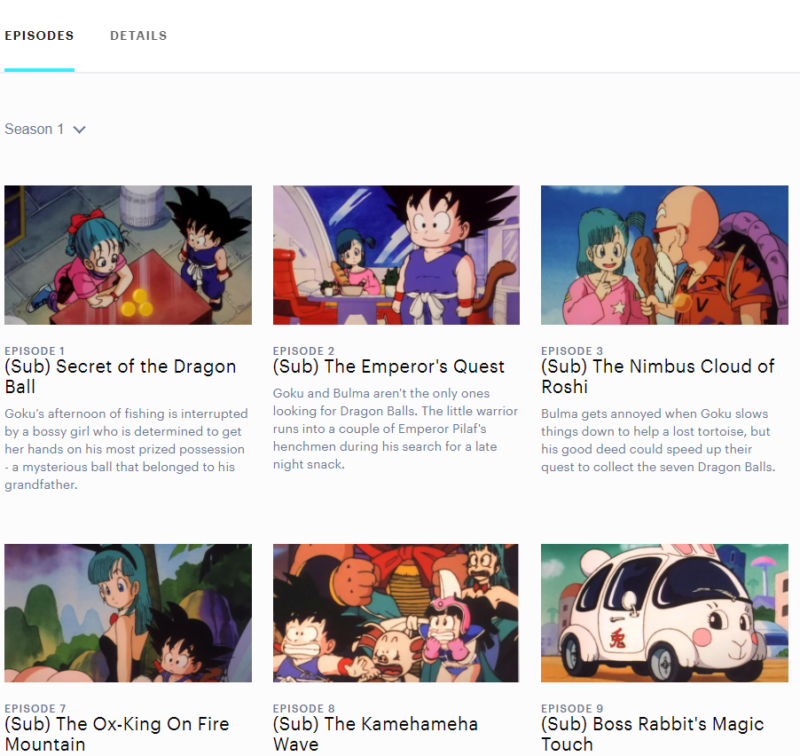
Task: Open "(Sub) The Emperor's Quest" title
Action: [389, 366]
